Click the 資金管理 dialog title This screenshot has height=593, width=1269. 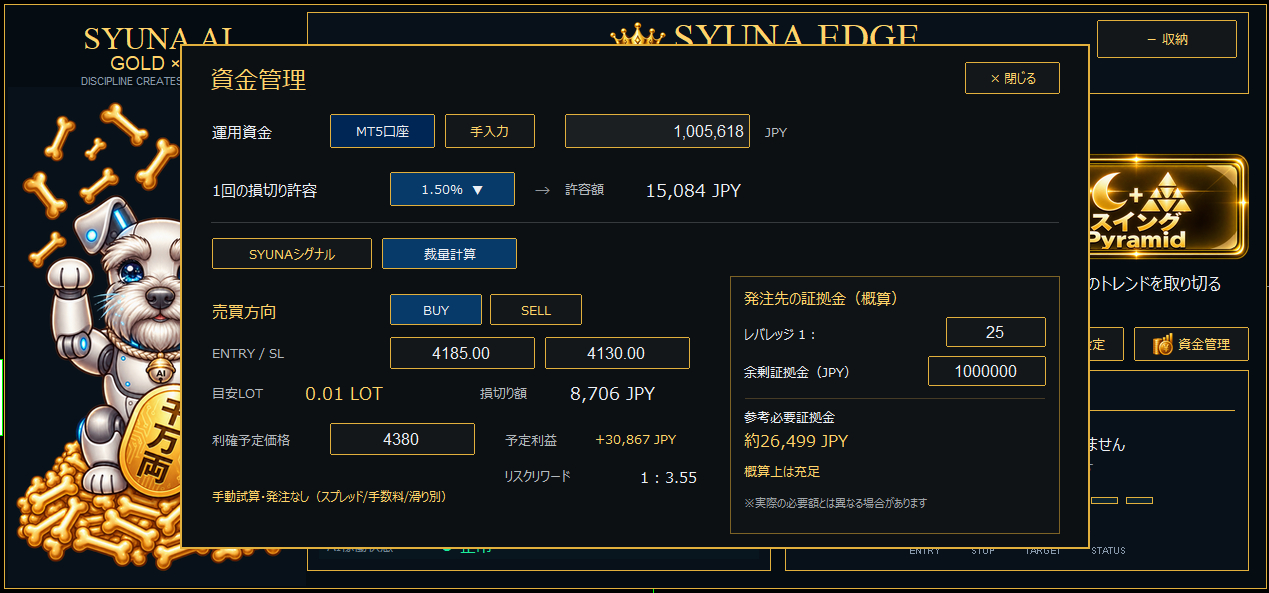[x=258, y=80]
